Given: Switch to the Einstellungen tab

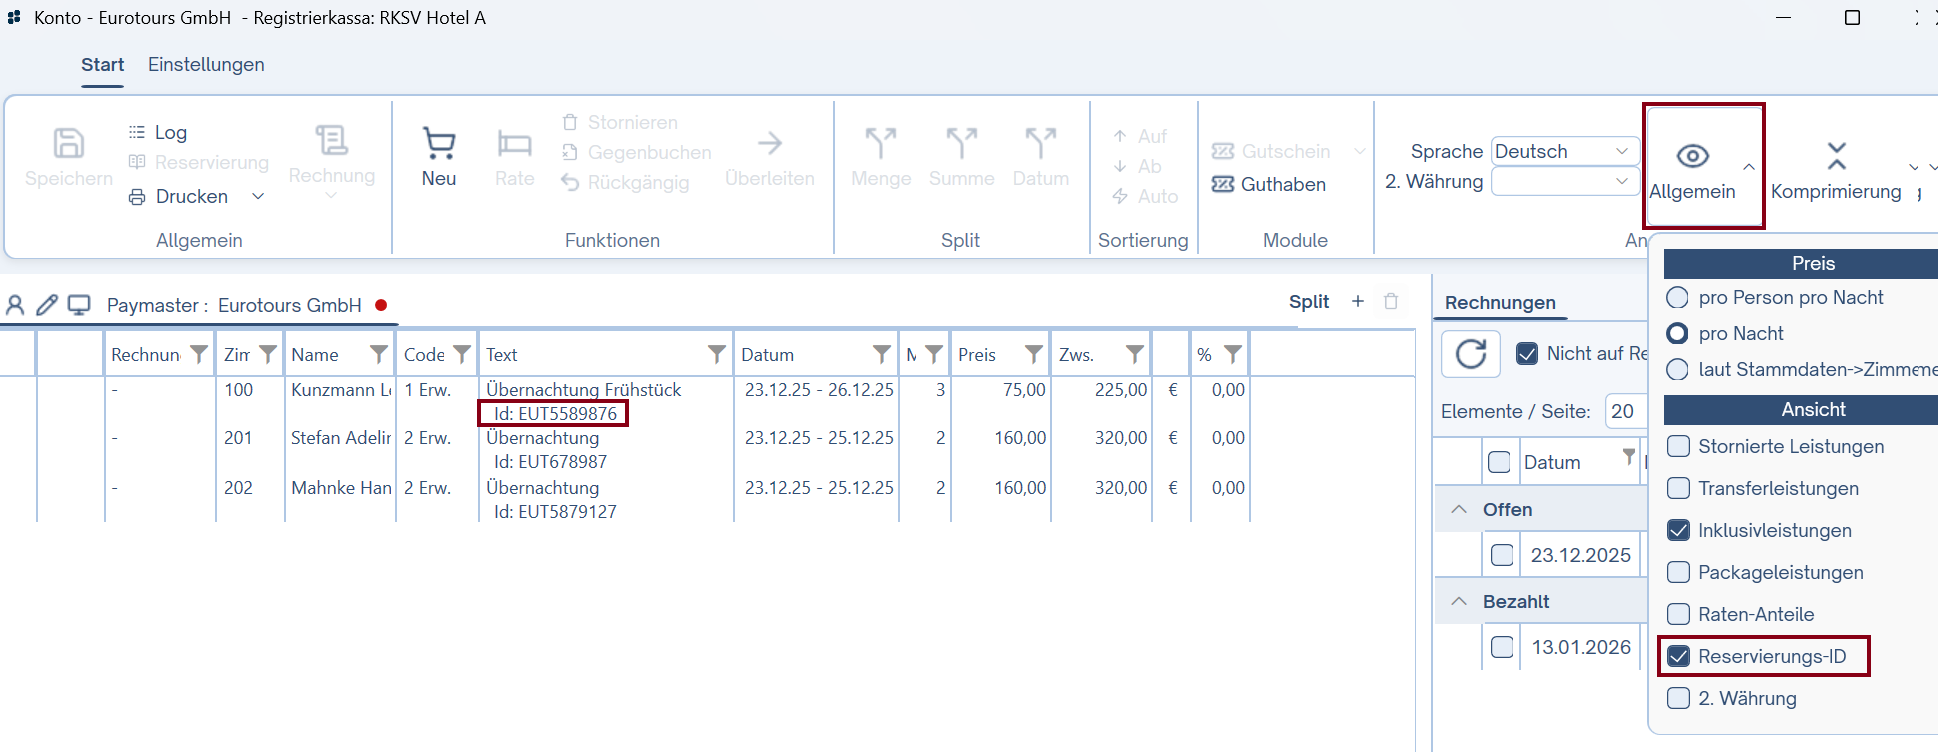Looking at the screenshot, I should tap(206, 65).
